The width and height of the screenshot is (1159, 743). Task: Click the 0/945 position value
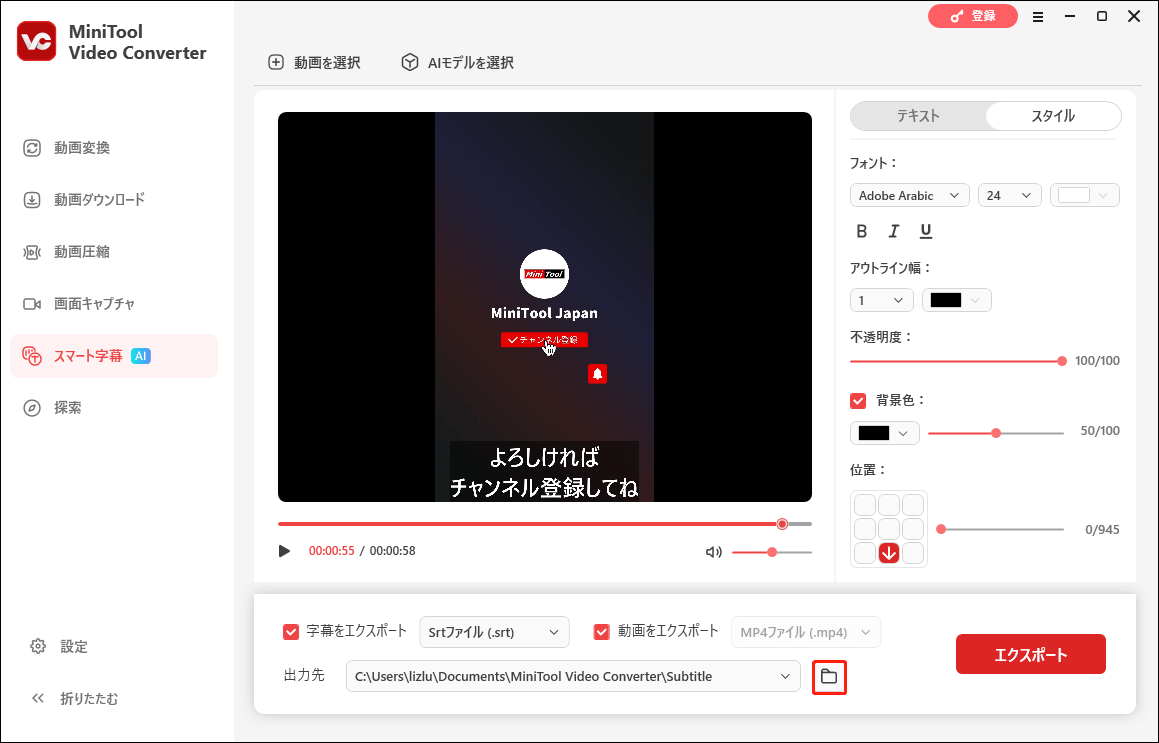1102,530
